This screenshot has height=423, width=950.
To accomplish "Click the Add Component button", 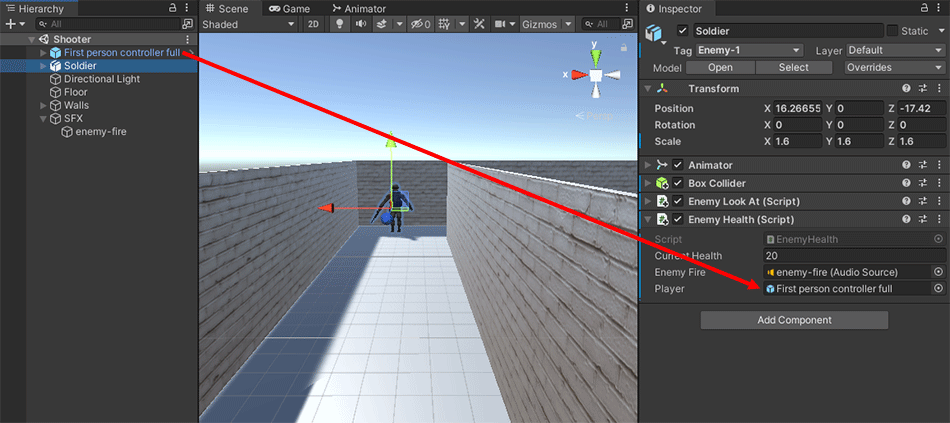I will click(794, 320).
